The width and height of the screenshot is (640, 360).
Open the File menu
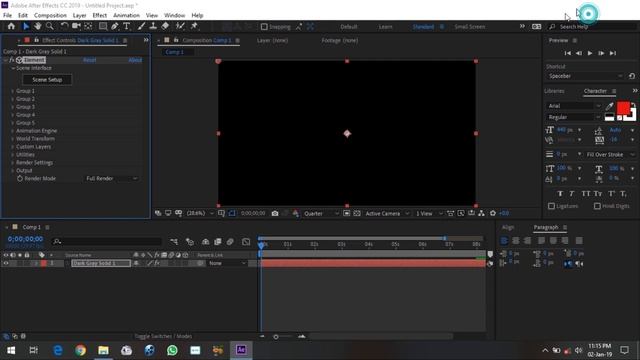tap(7, 15)
